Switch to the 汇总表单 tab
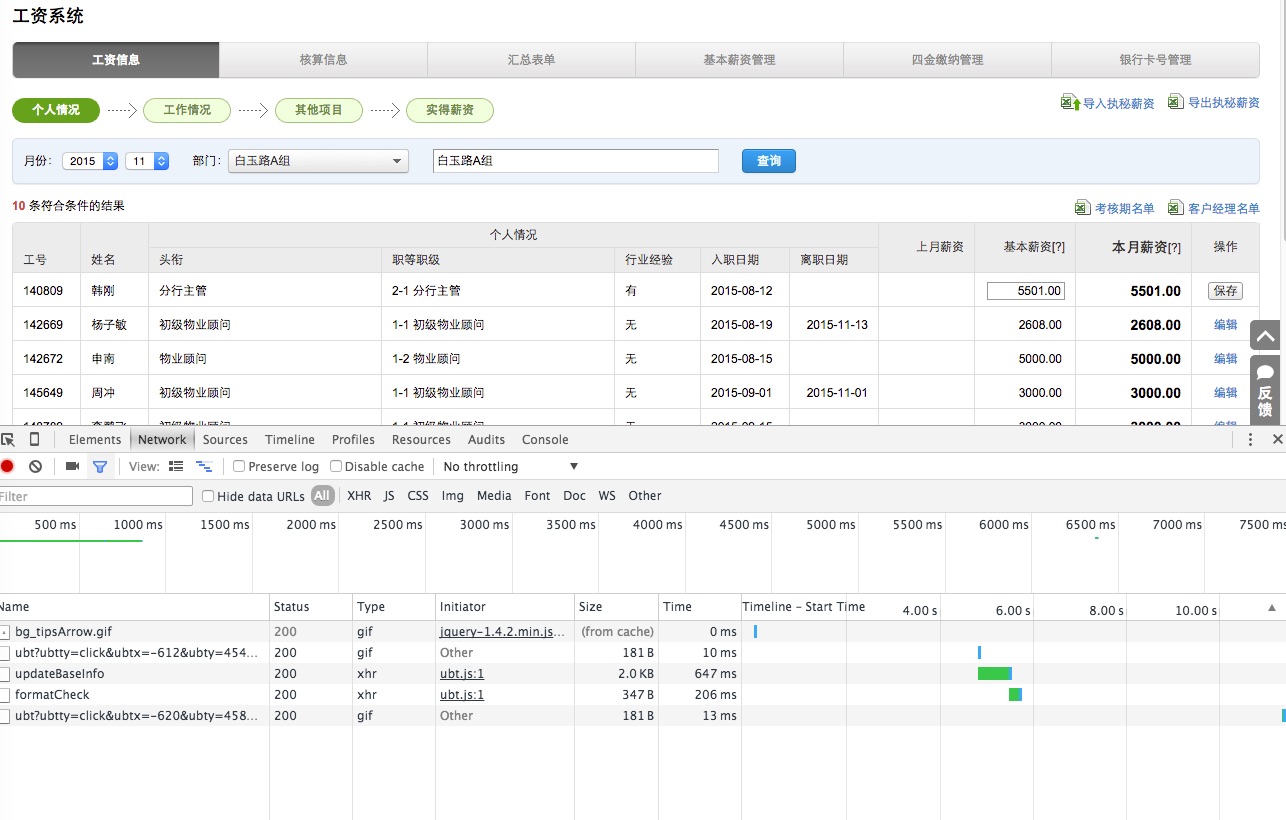Image resolution: width=1286 pixels, height=820 pixels. coord(531,60)
